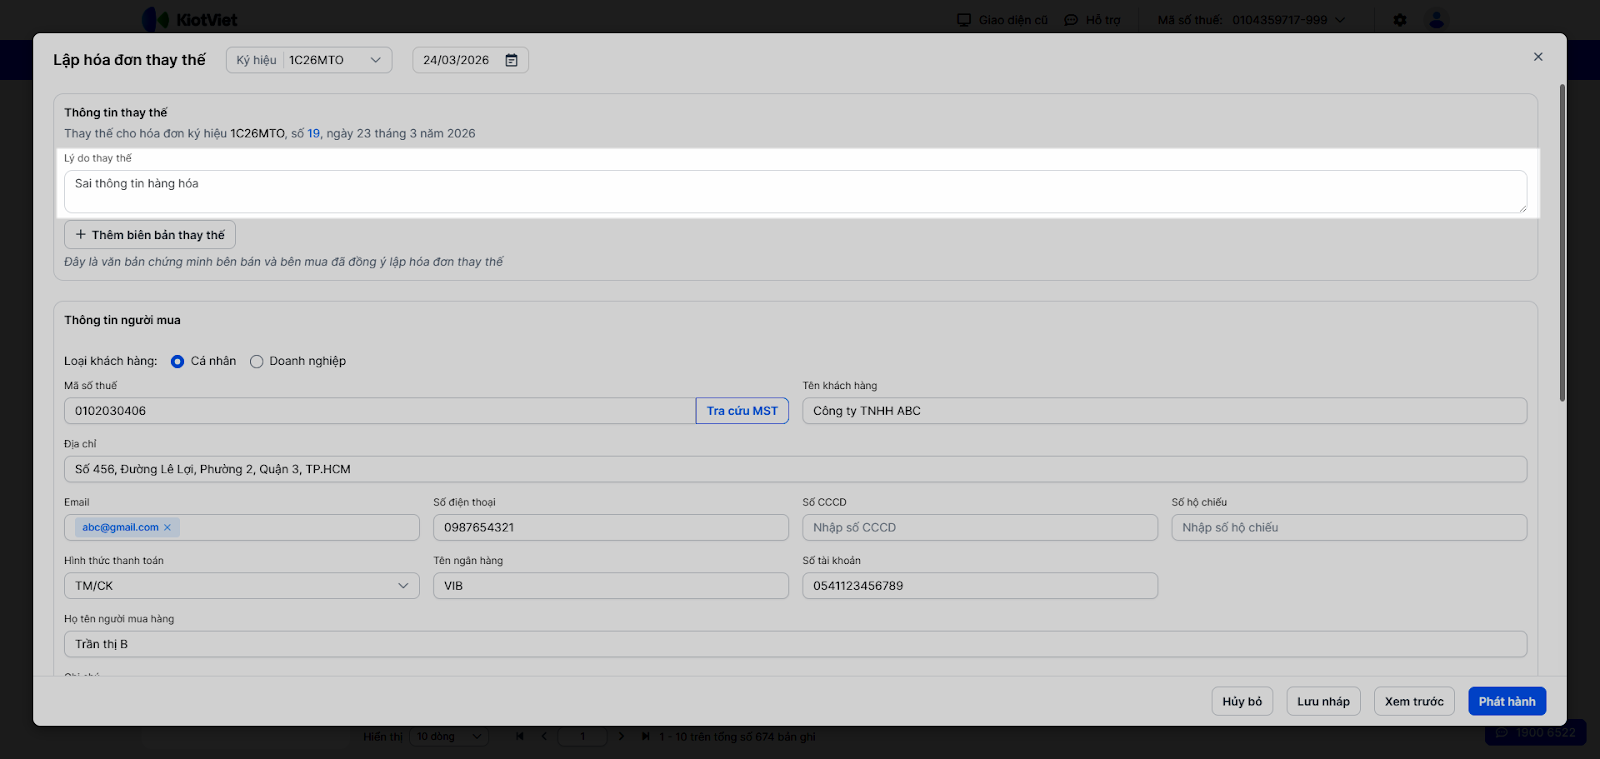This screenshot has height=759, width=1600.
Task: Select the Doanh nghiệp customer type
Action: (257, 362)
